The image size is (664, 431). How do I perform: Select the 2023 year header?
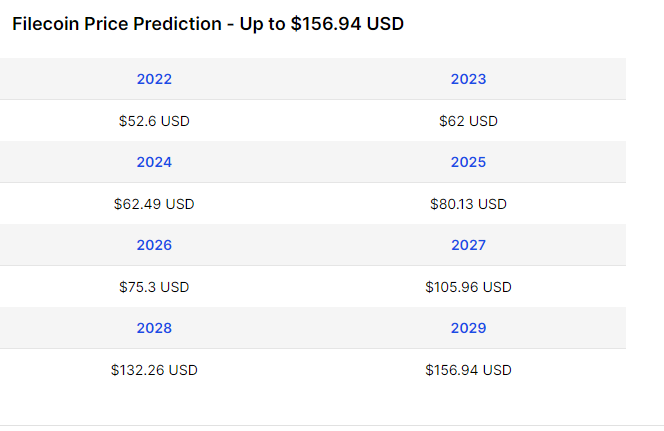pos(468,79)
